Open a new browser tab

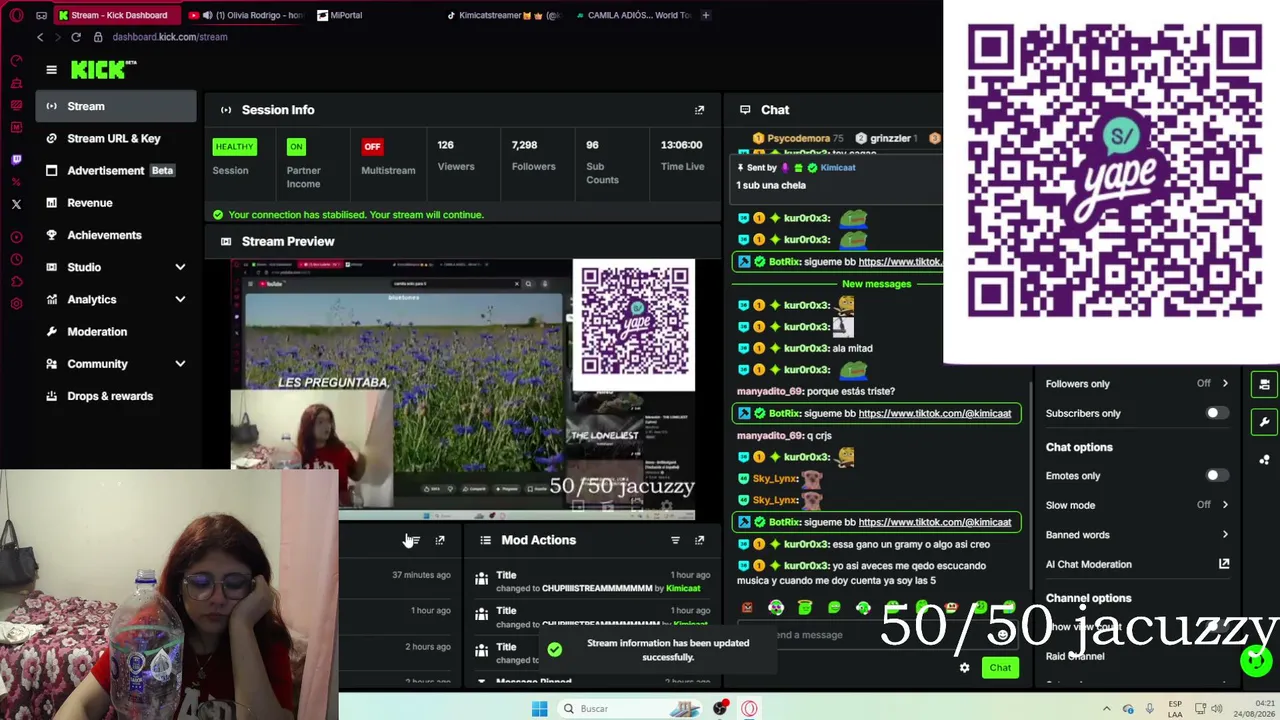coord(705,15)
